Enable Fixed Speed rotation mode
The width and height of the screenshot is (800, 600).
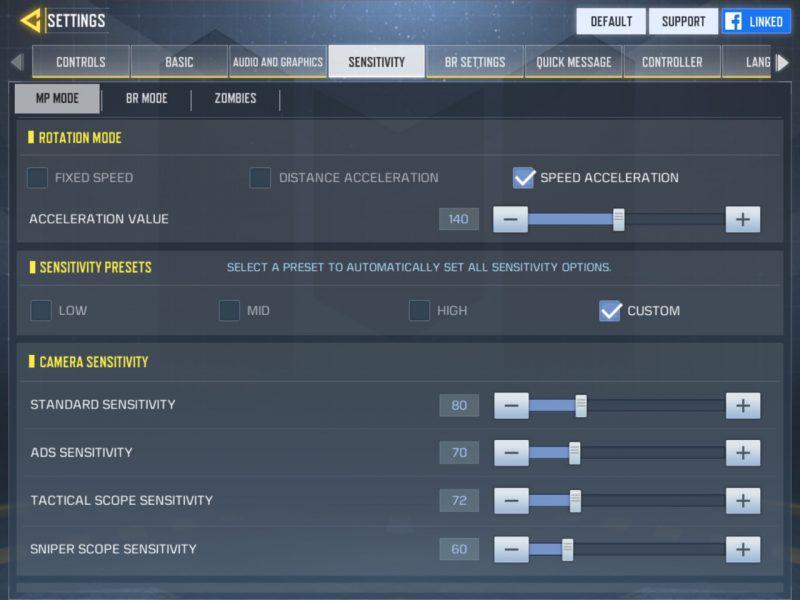pyautogui.click(x=37, y=178)
